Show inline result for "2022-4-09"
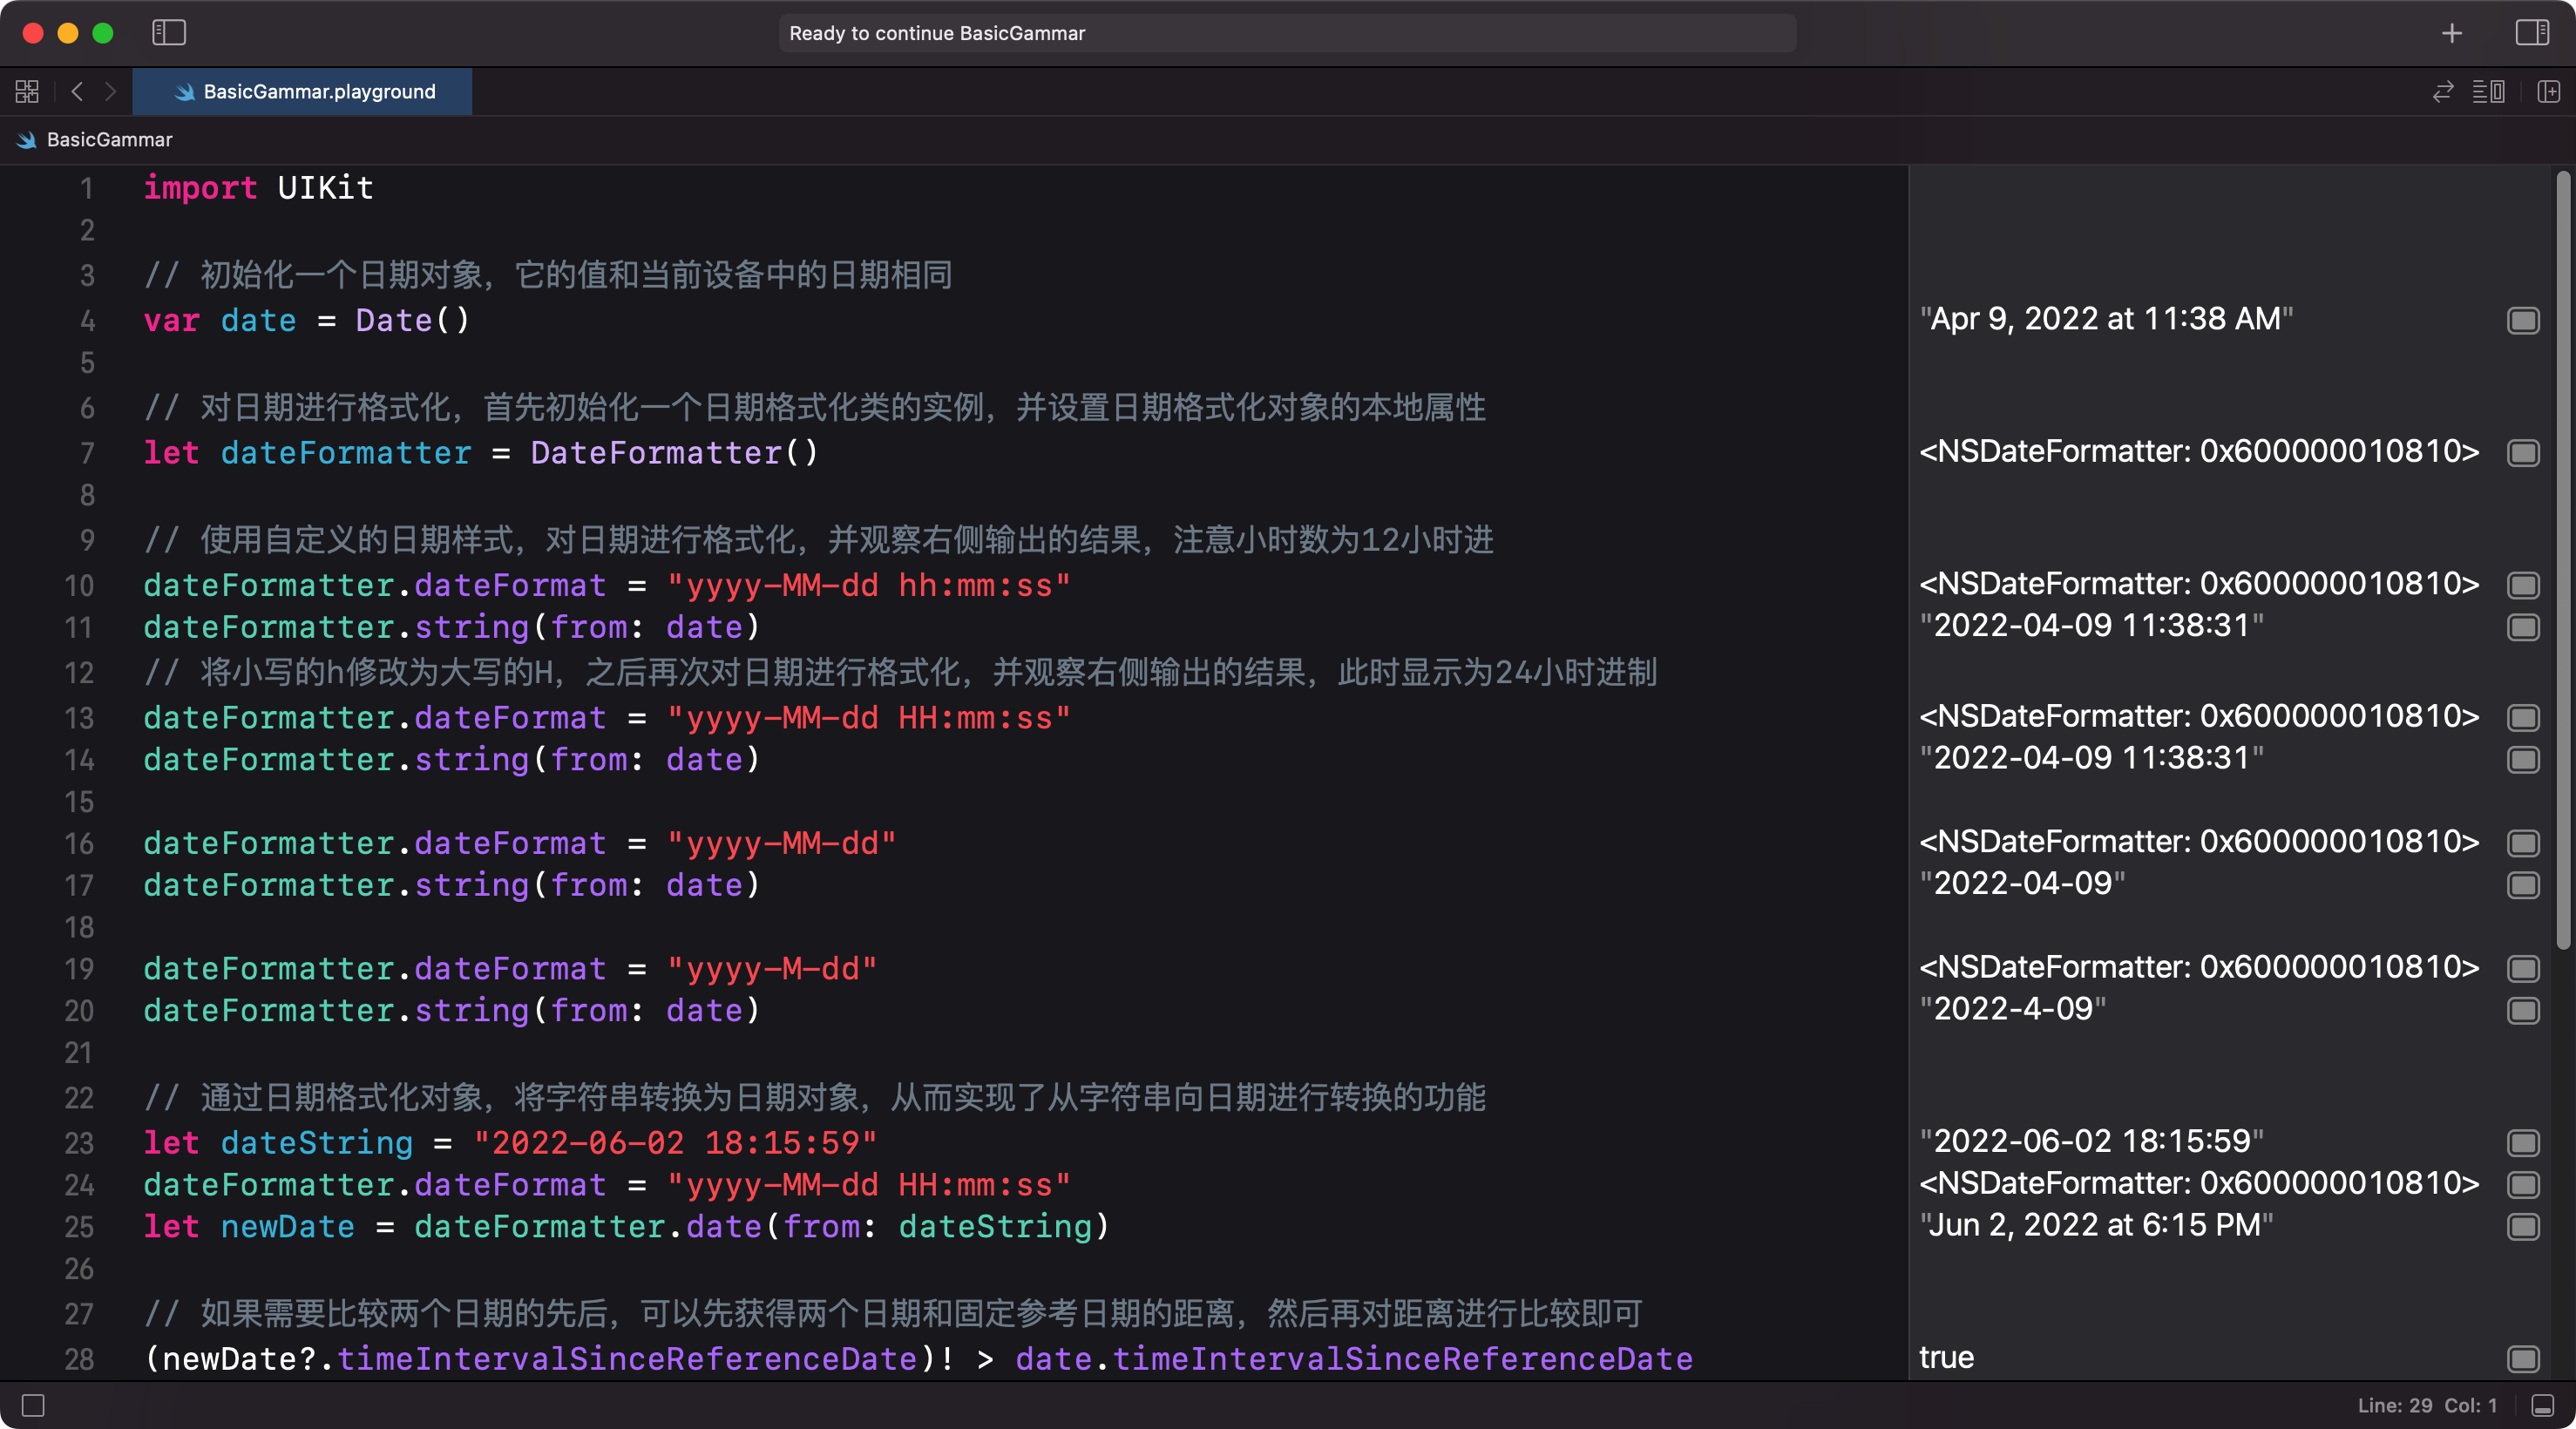Screen dimensions: 2576x1429 point(2523,1011)
